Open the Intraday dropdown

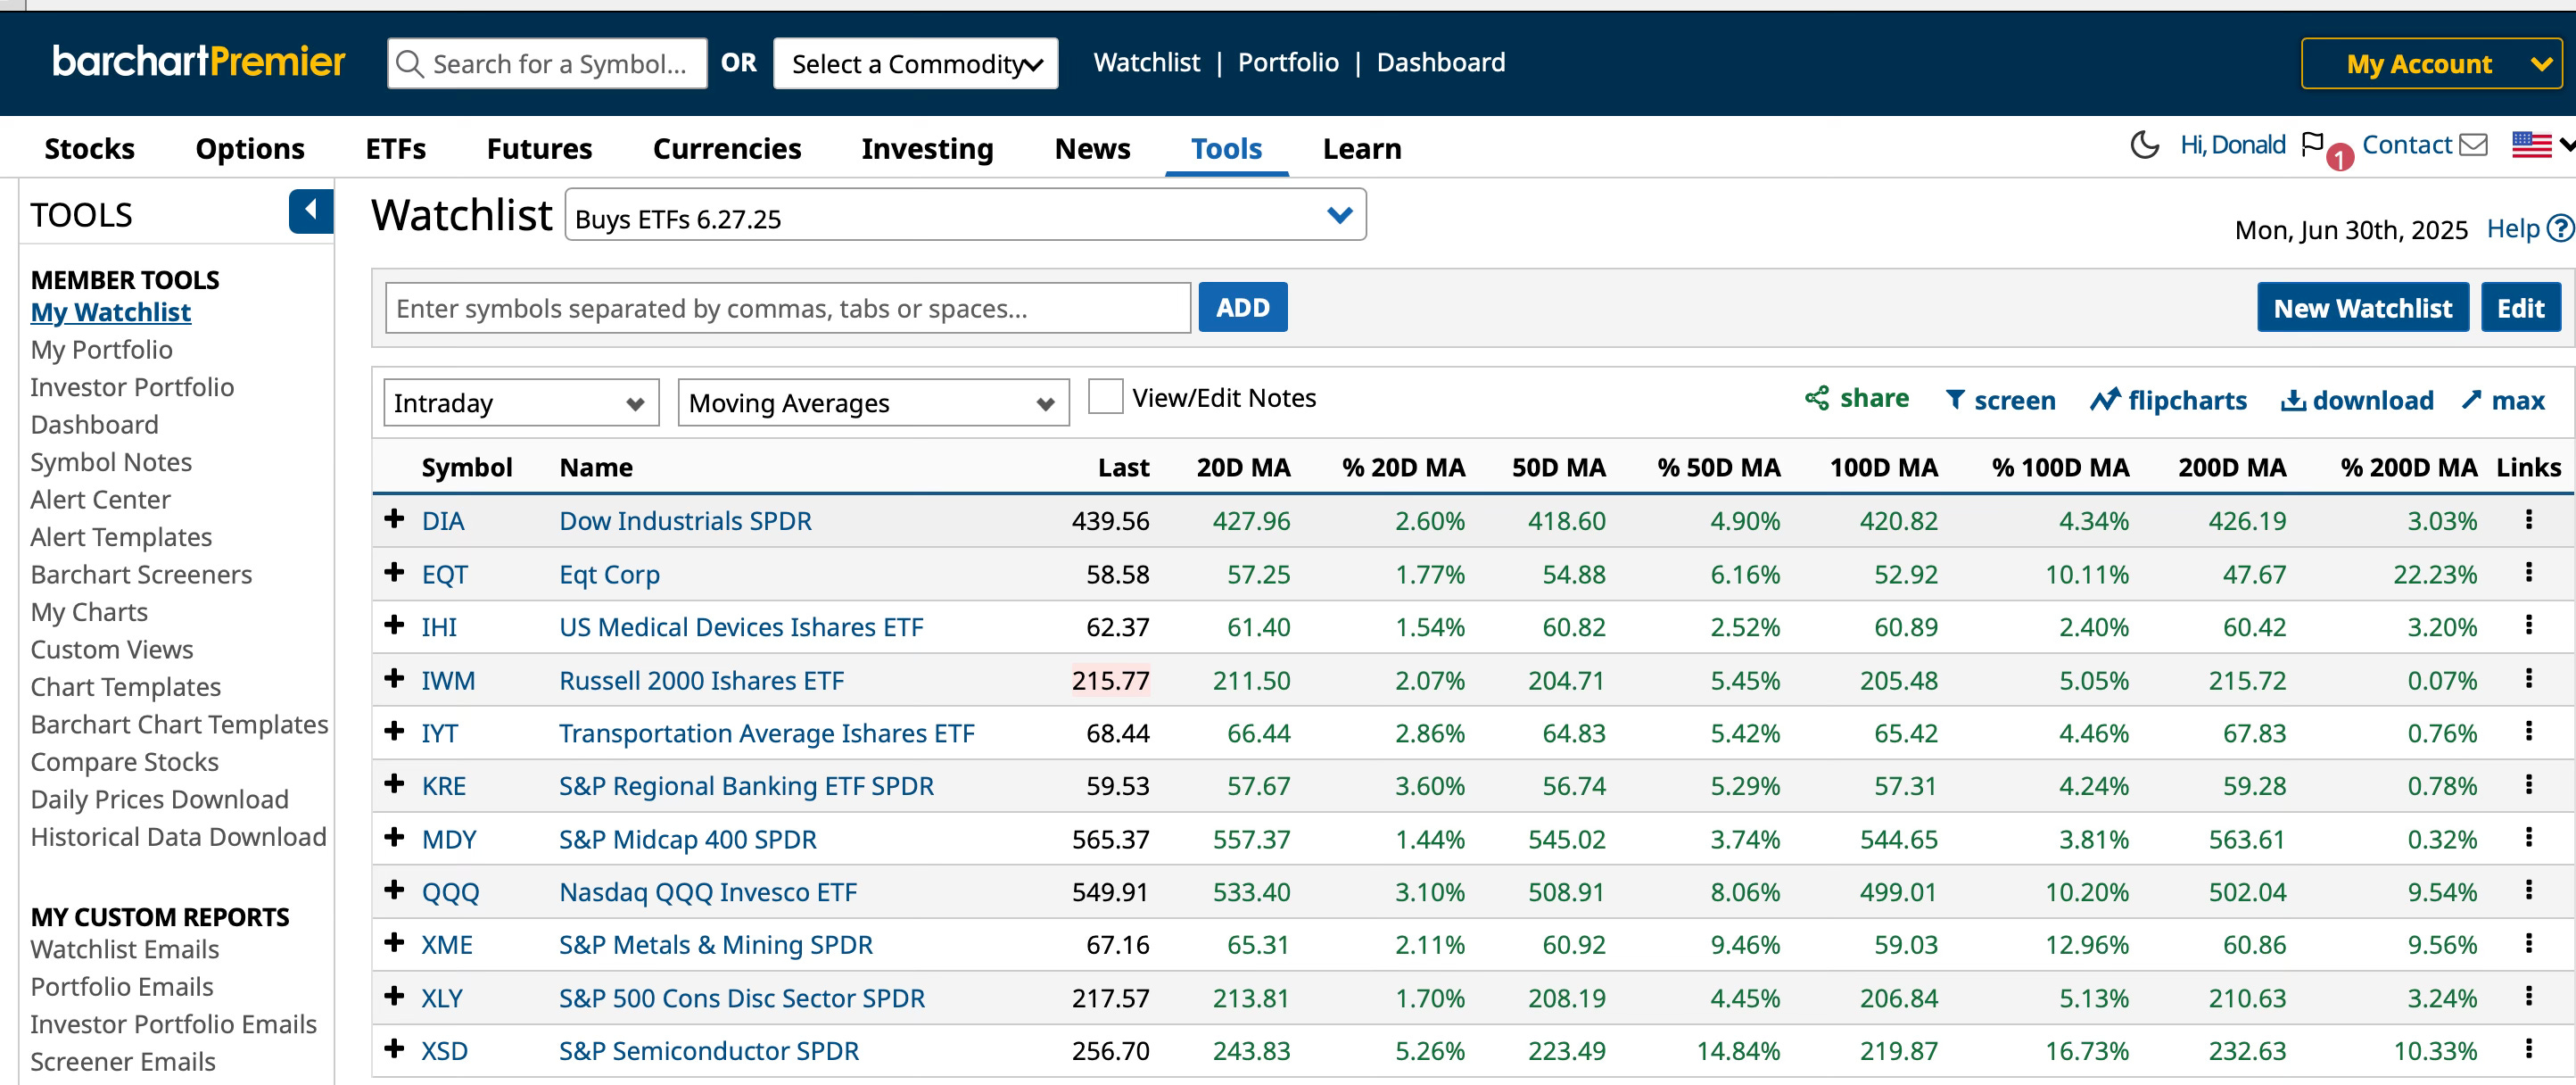point(521,403)
